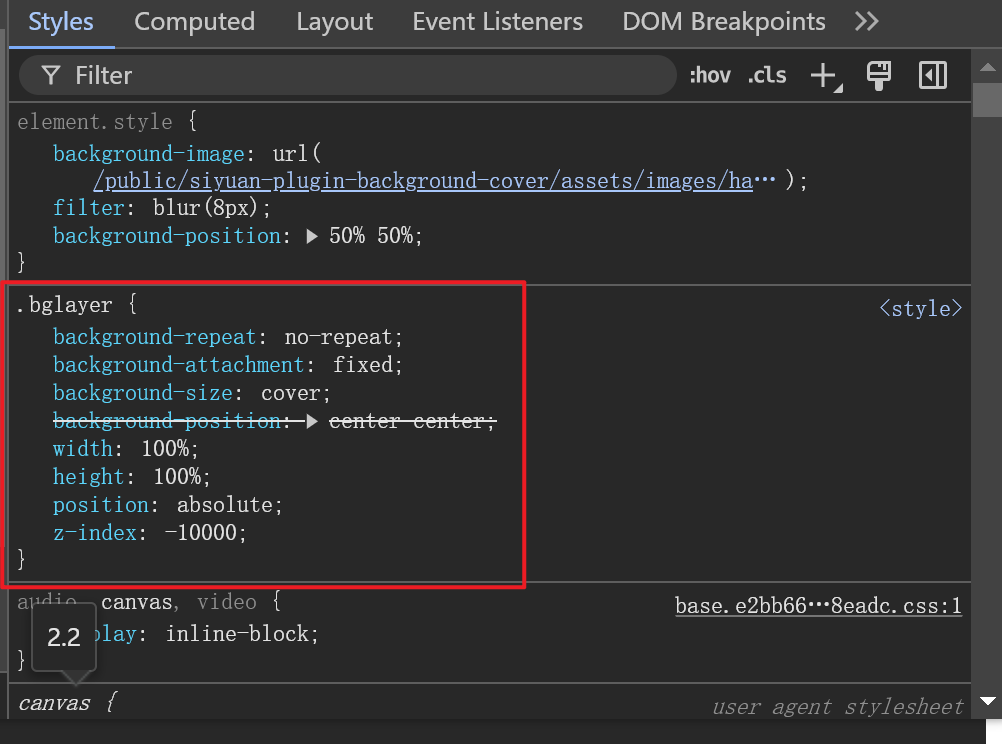The height and width of the screenshot is (747, 1002).
Task: Toggle the computed styles sidebar icon
Action: point(933,75)
